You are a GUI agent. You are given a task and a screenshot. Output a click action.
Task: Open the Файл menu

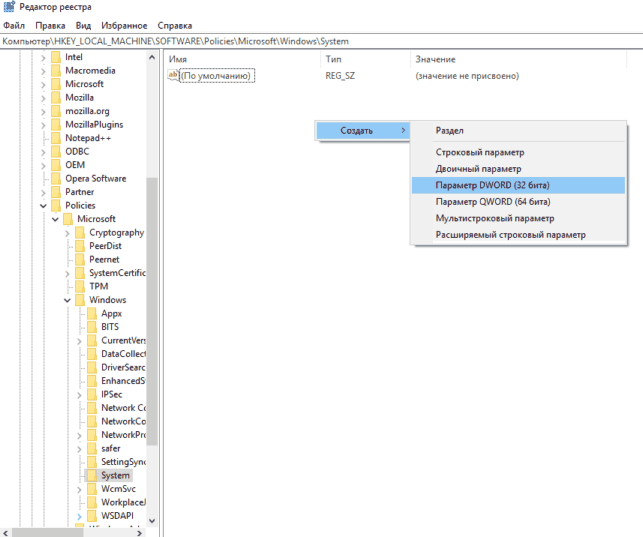pos(14,25)
